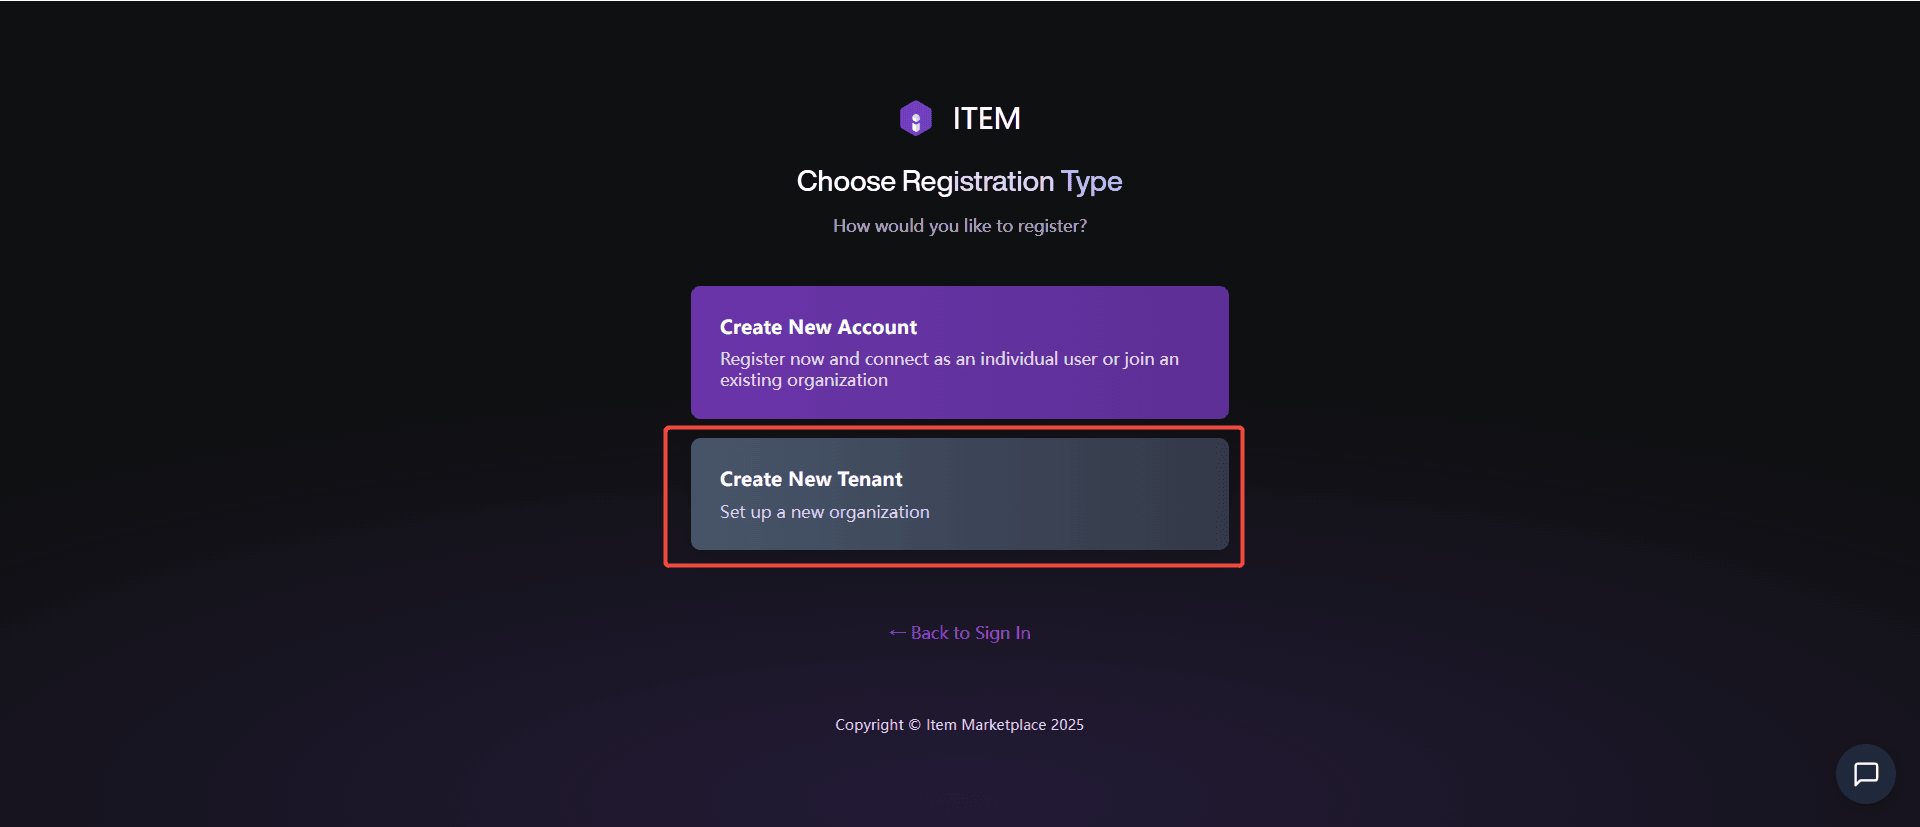Click the Create New Tenant title text

[811, 479]
